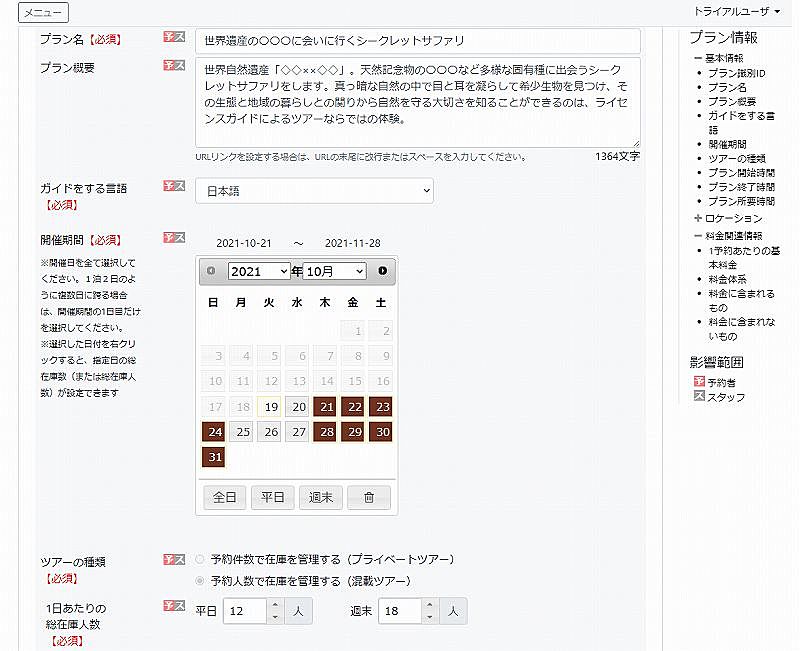Screen dimensions: 800x651
Task: Select プライベートツアー radio option
Action: 201,560
